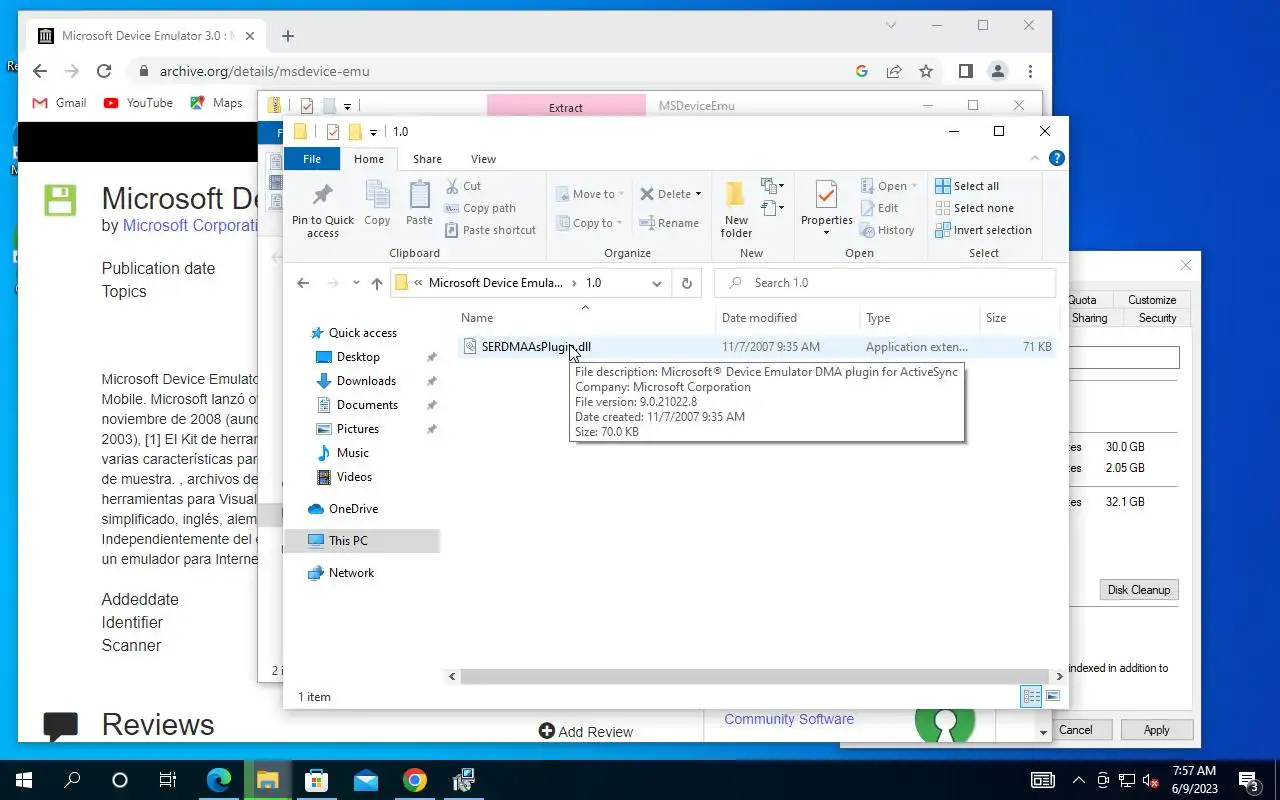Expand the Copy to dropdown
Viewport: 1280px width, 800px height.
point(619,223)
